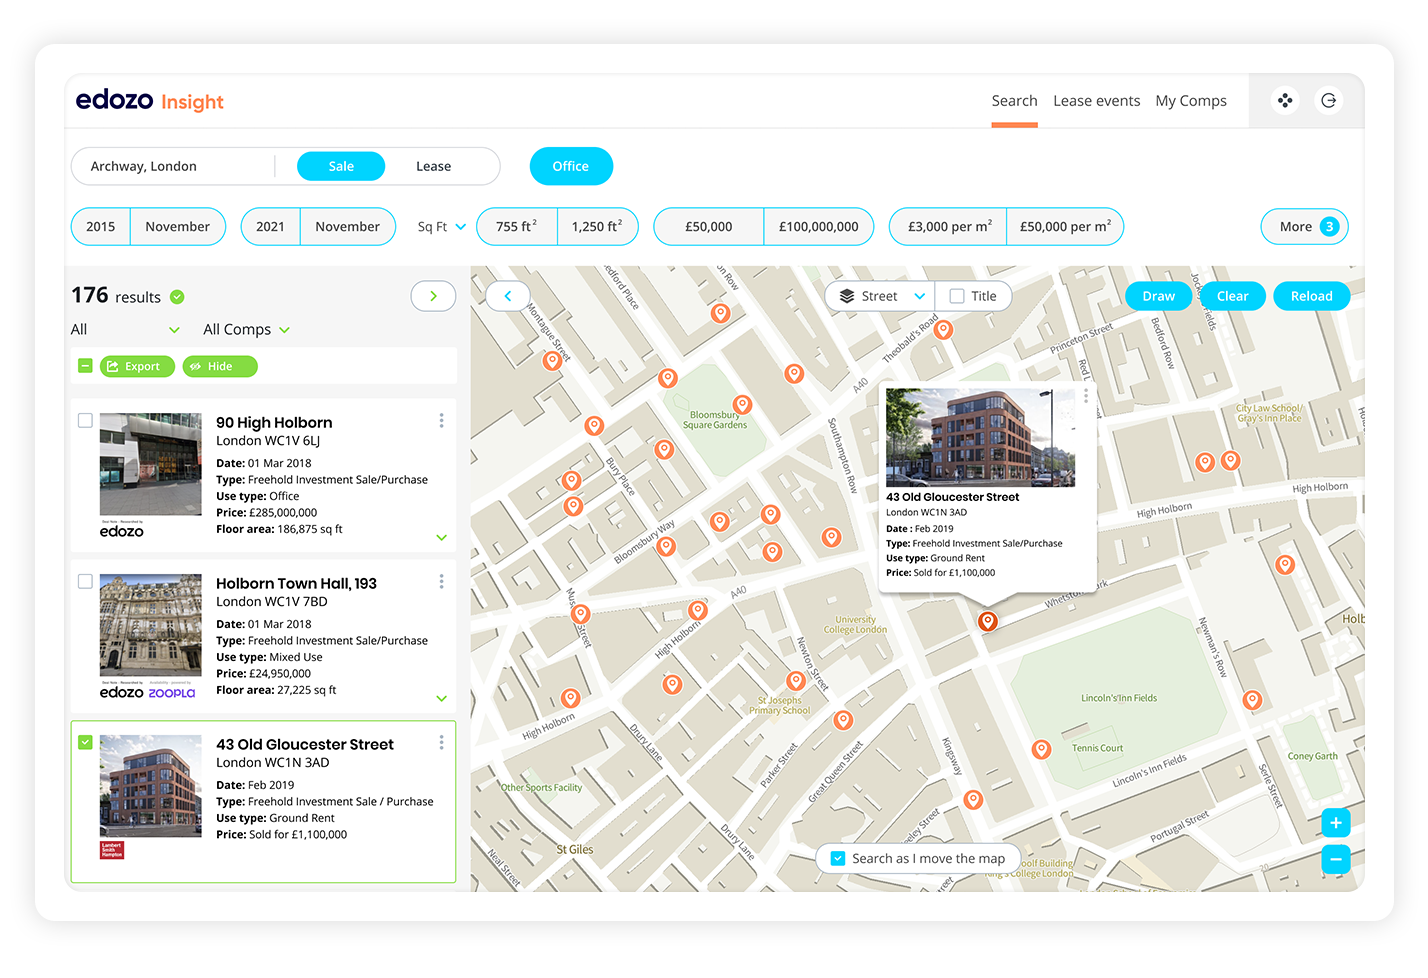
Task: Open the apps grid icon in the header
Action: pyautogui.click(x=1285, y=100)
